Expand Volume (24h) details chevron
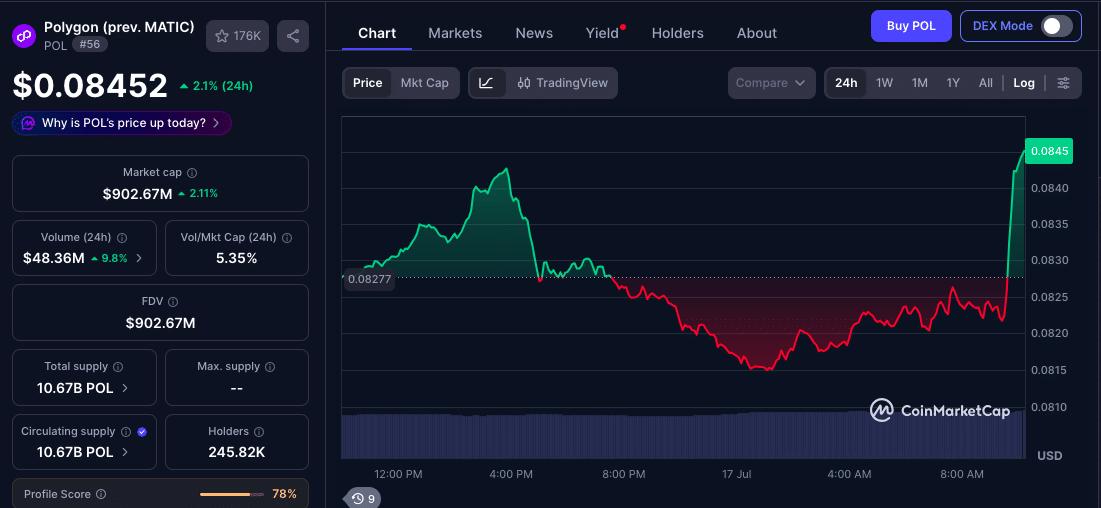 click(139, 258)
